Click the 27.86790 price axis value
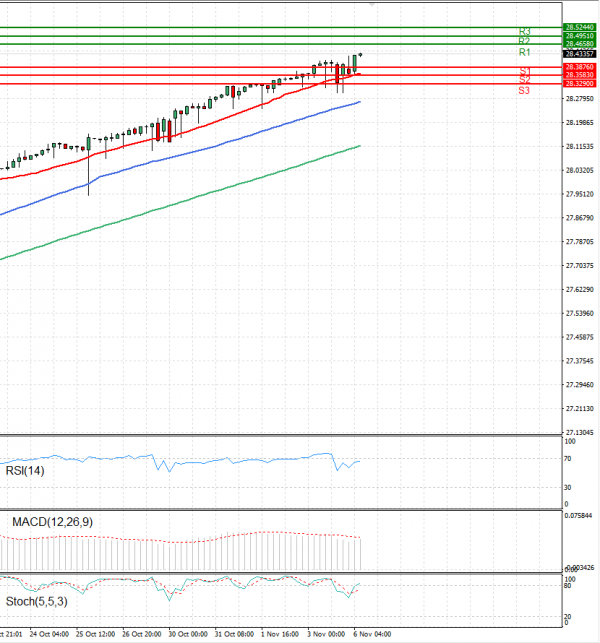This screenshot has height=643, width=600. point(579,218)
